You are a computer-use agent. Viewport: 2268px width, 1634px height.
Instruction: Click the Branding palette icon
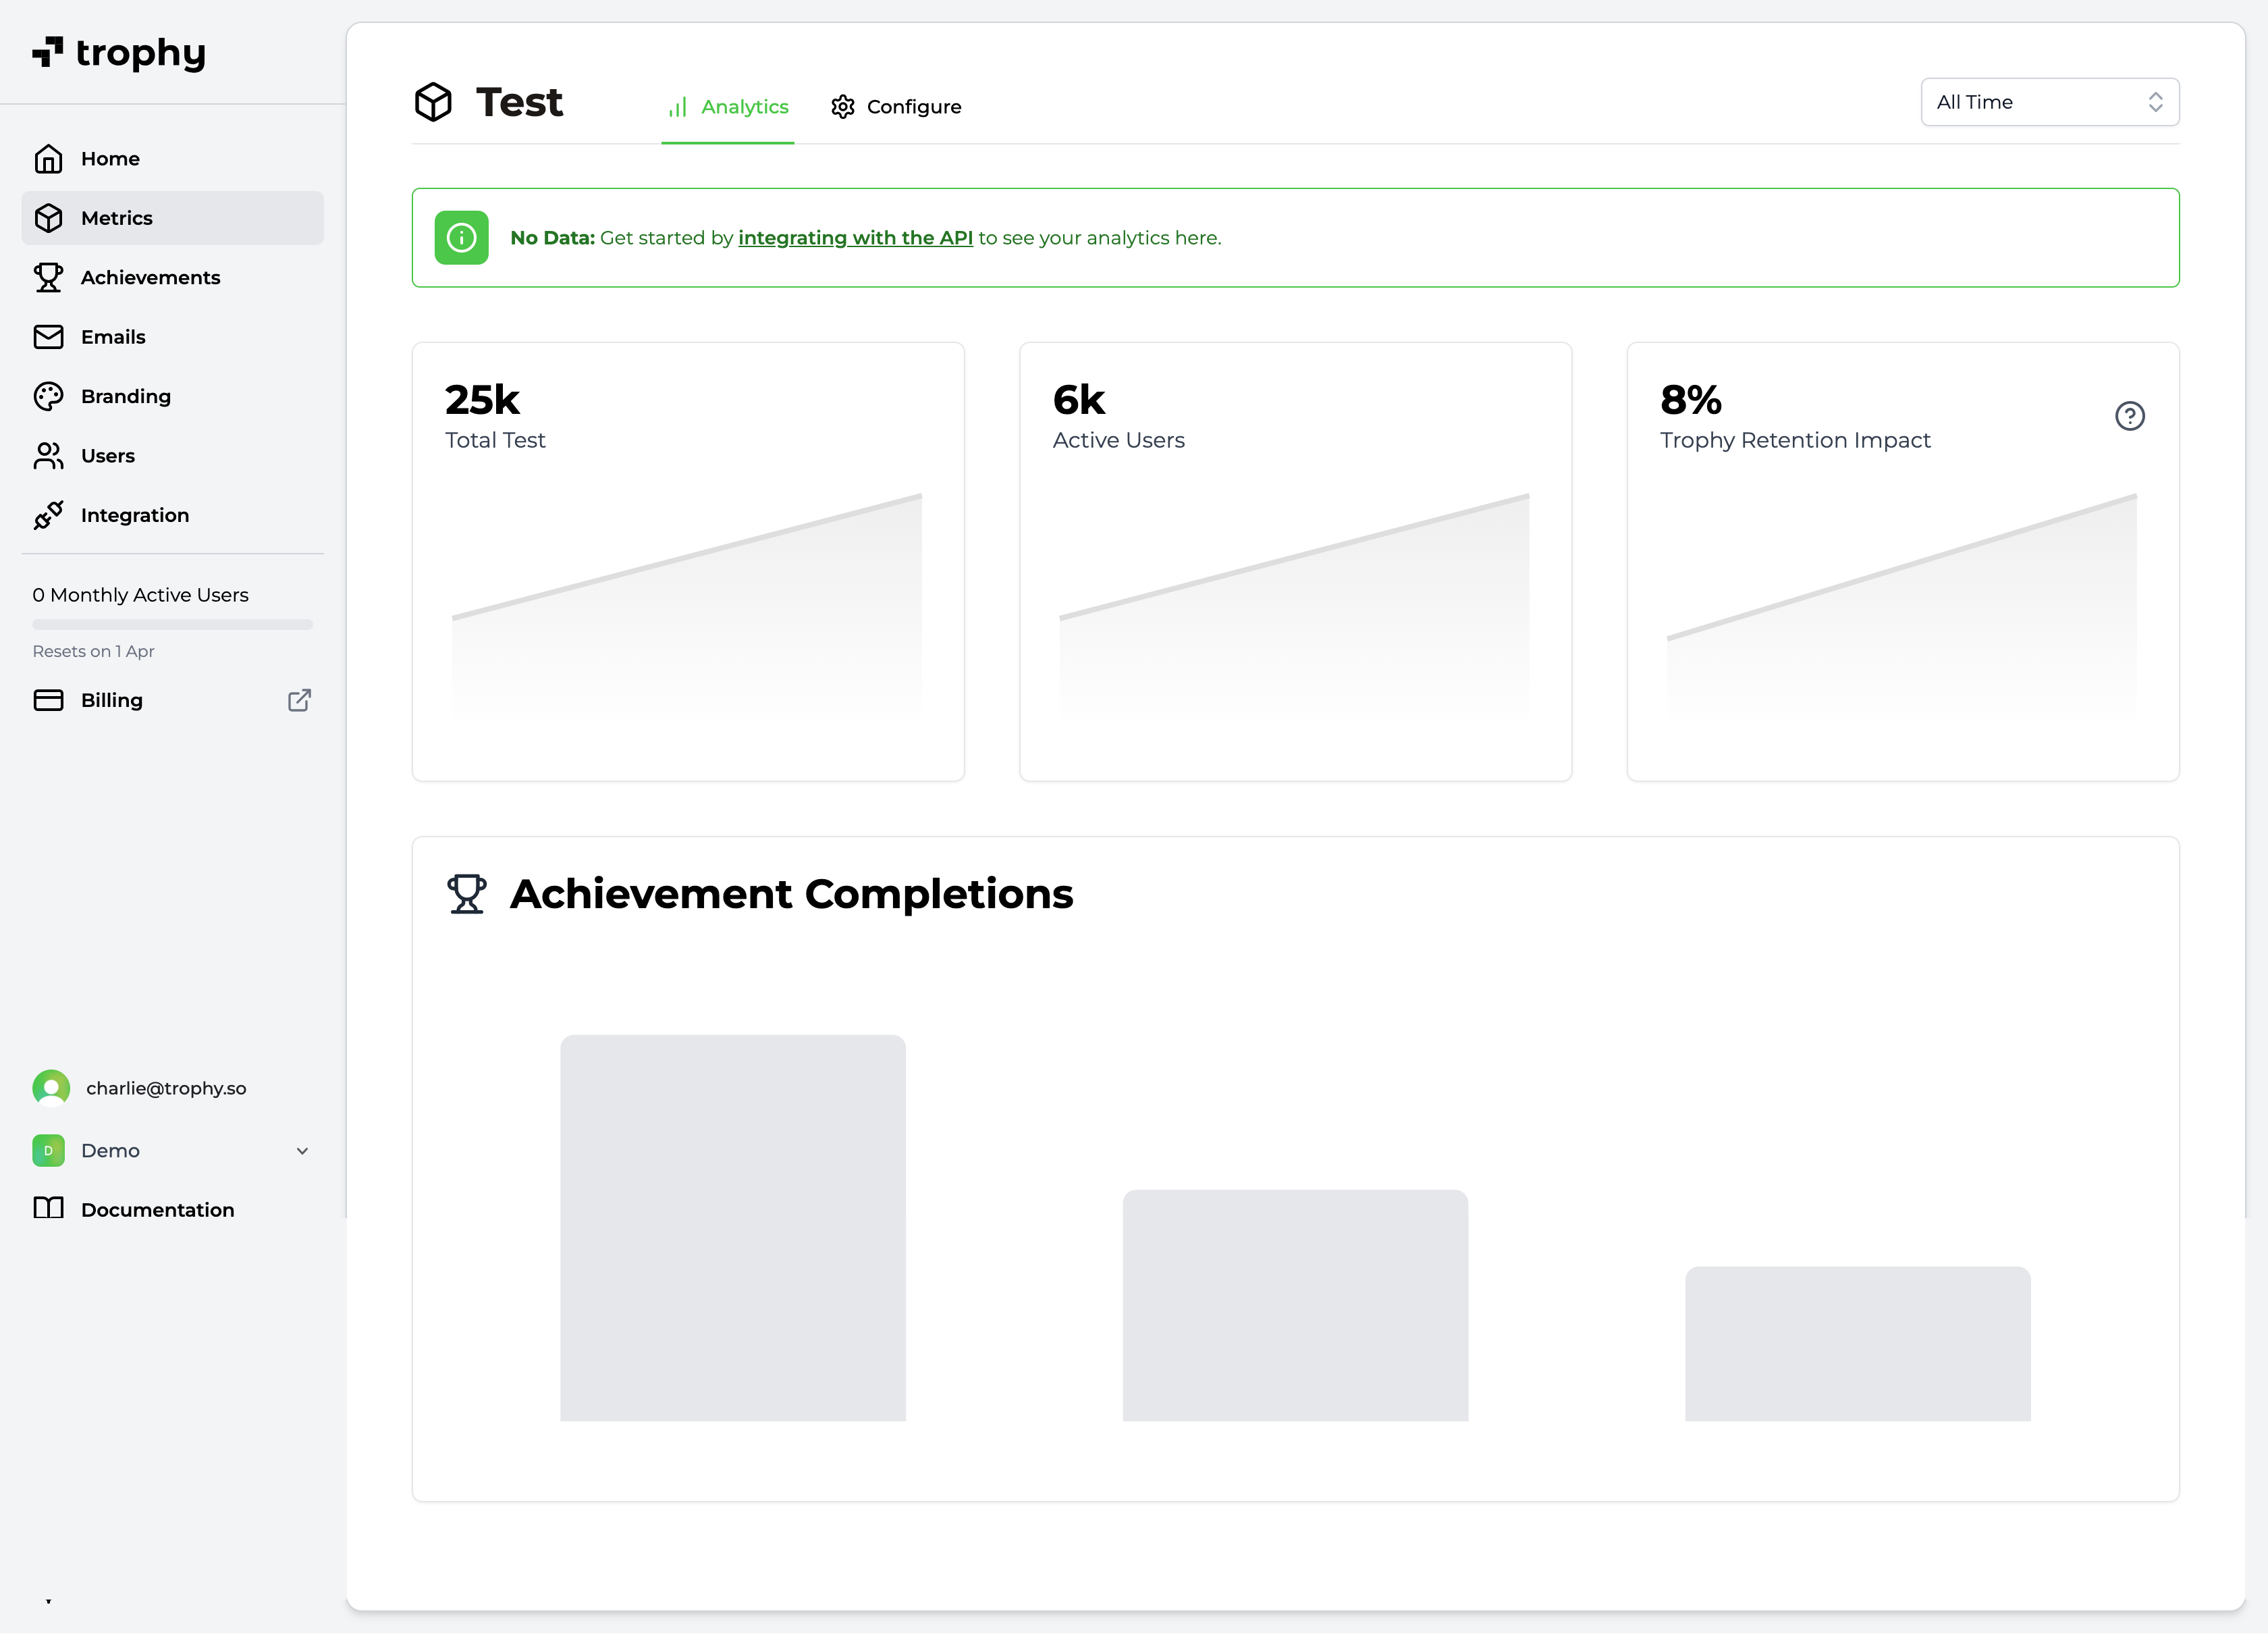tap(48, 396)
